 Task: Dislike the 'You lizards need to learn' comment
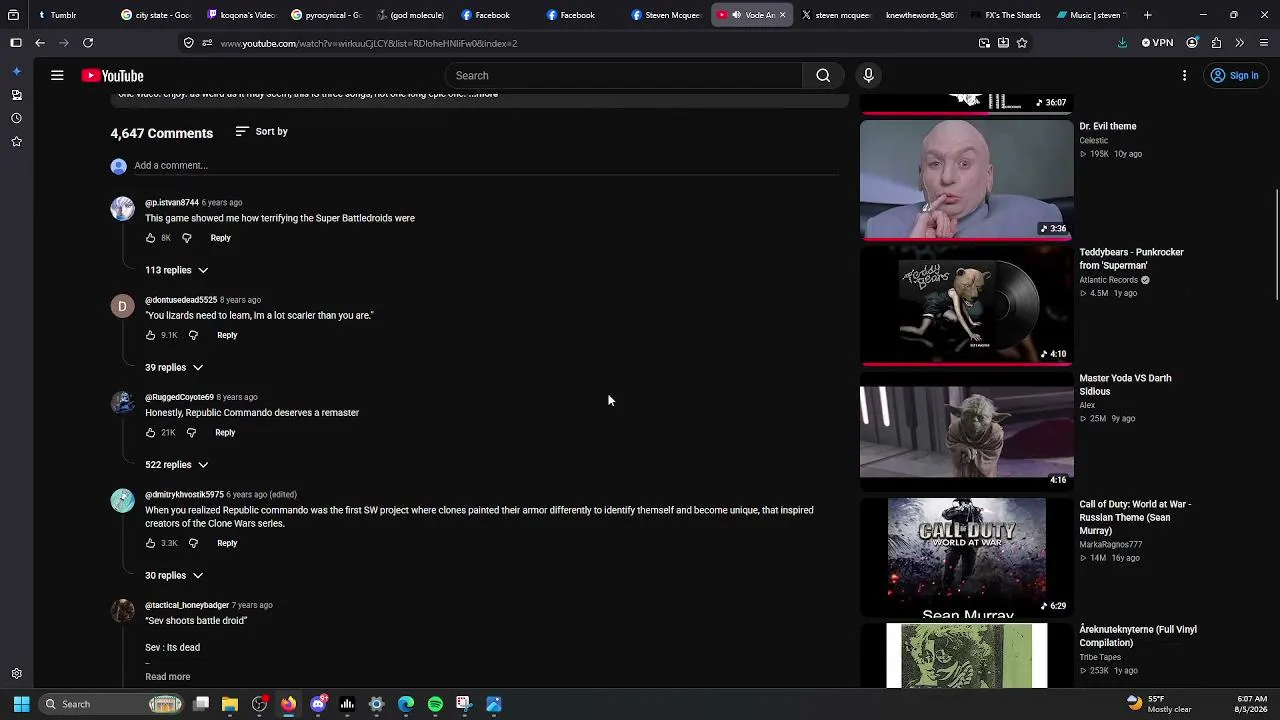pos(193,335)
